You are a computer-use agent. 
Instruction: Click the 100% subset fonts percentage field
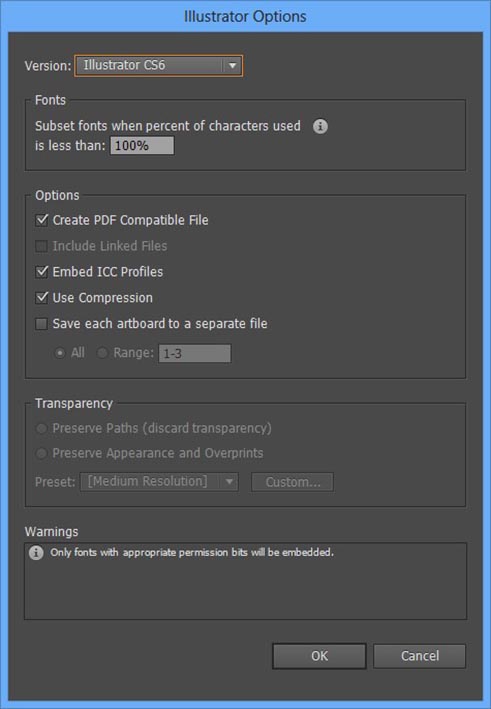142,146
